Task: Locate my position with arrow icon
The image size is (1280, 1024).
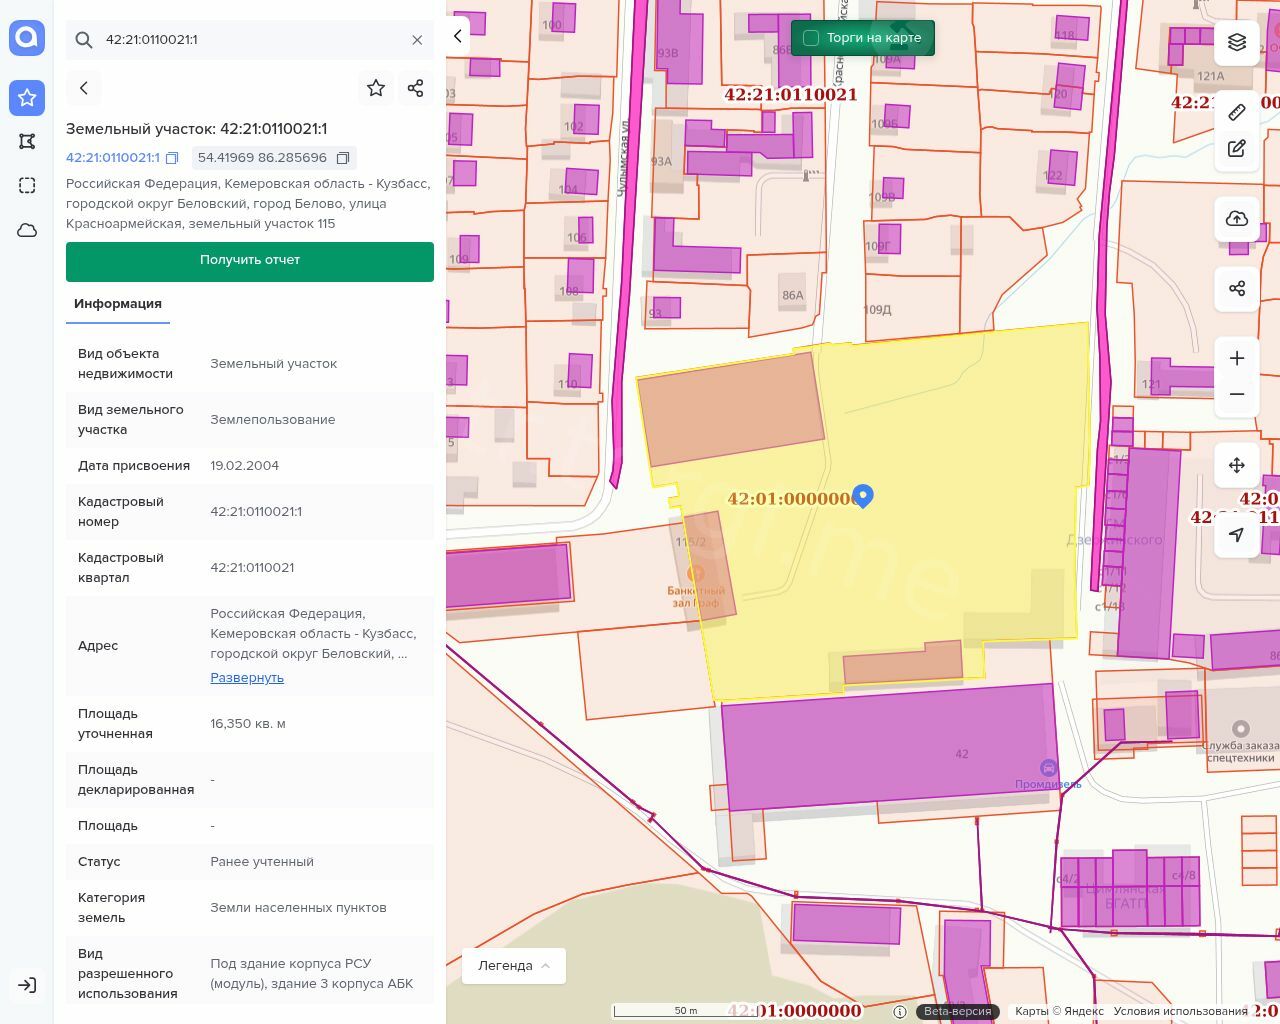Action: pos(1237,535)
